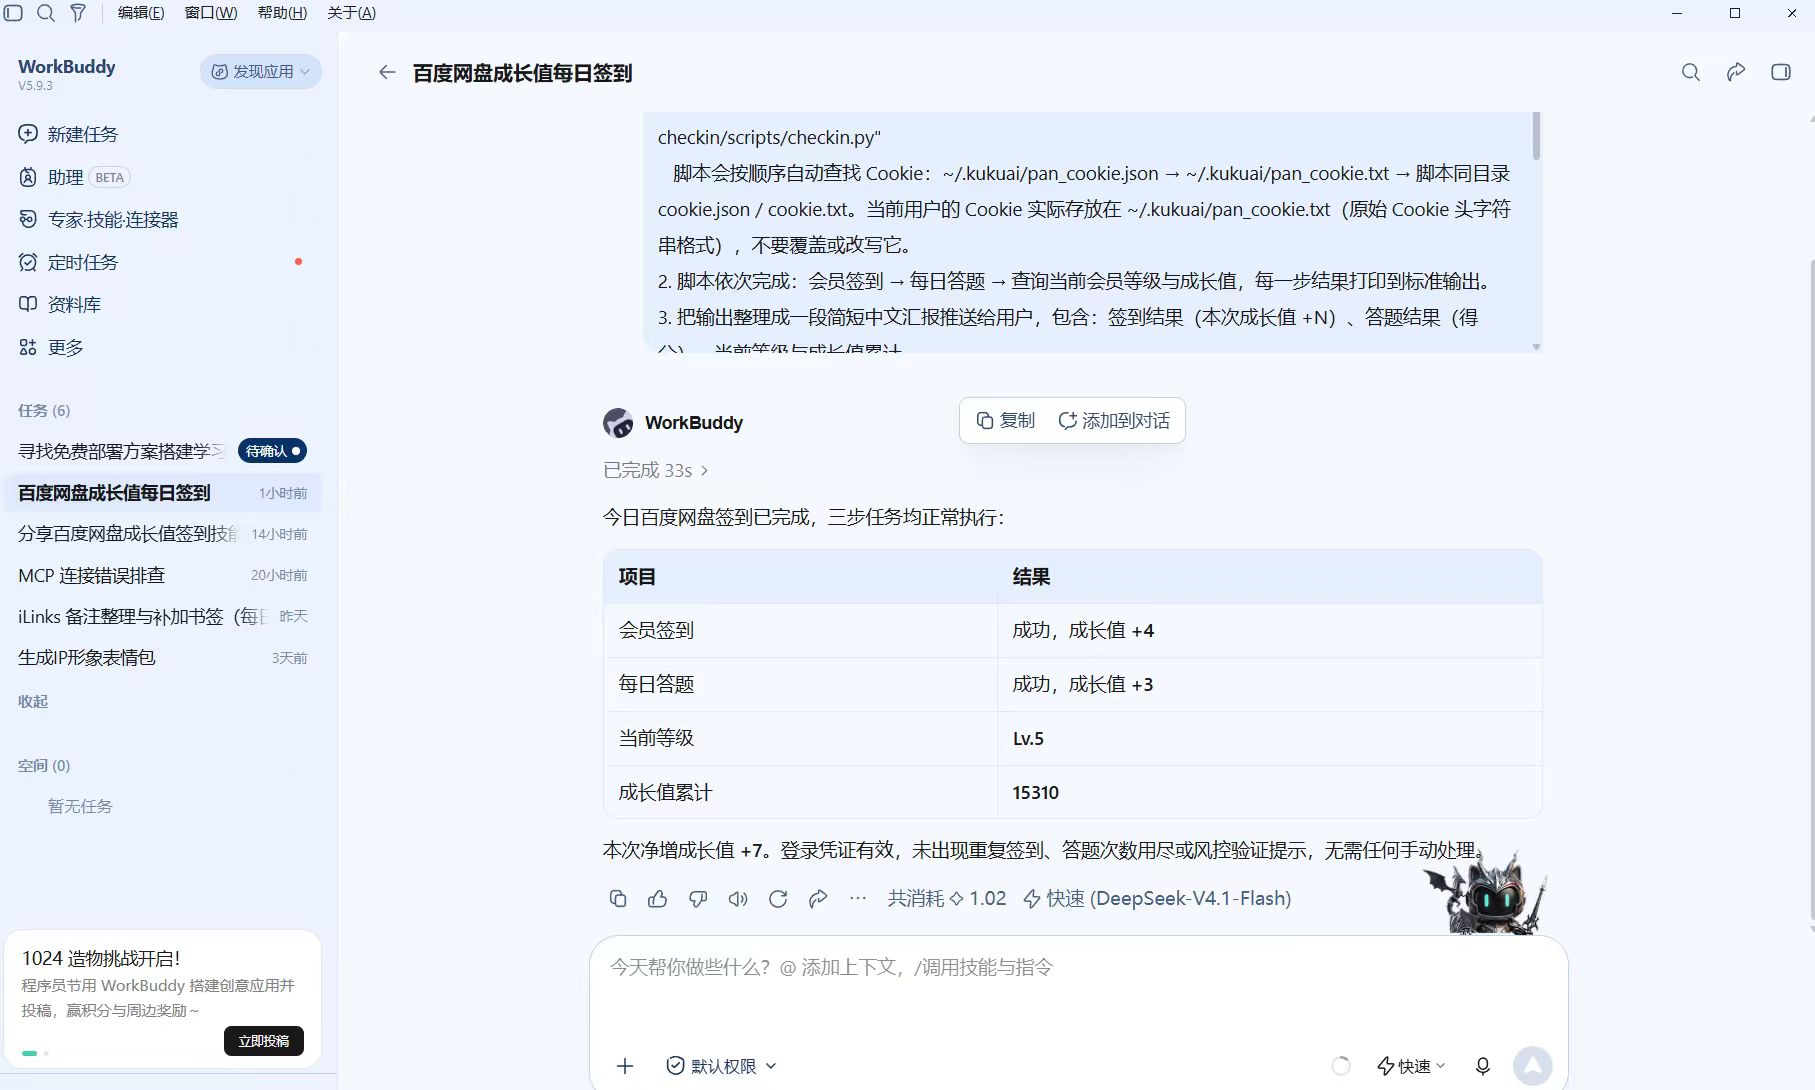Open search in the conversation header
The width and height of the screenshot is (1815, 1090).
[1690, 72]
